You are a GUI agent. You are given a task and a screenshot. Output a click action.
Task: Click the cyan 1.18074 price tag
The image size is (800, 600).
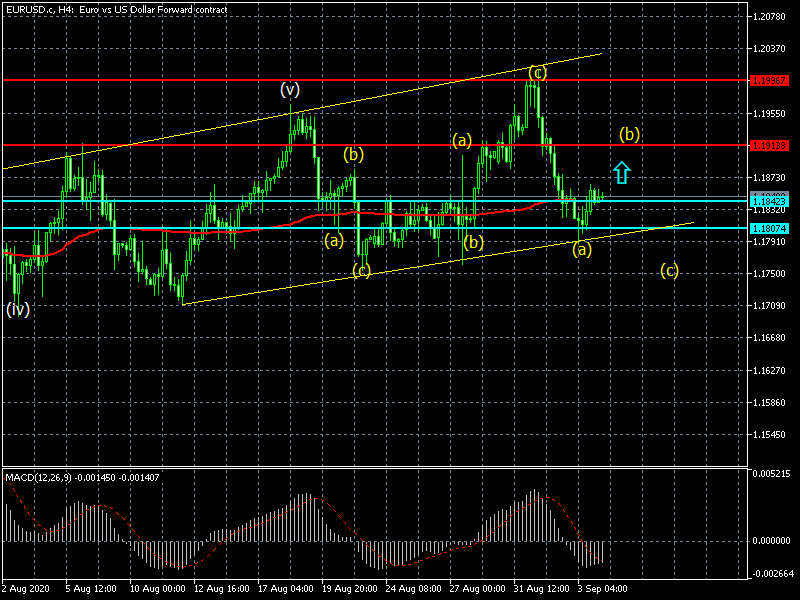coord(770,228)
